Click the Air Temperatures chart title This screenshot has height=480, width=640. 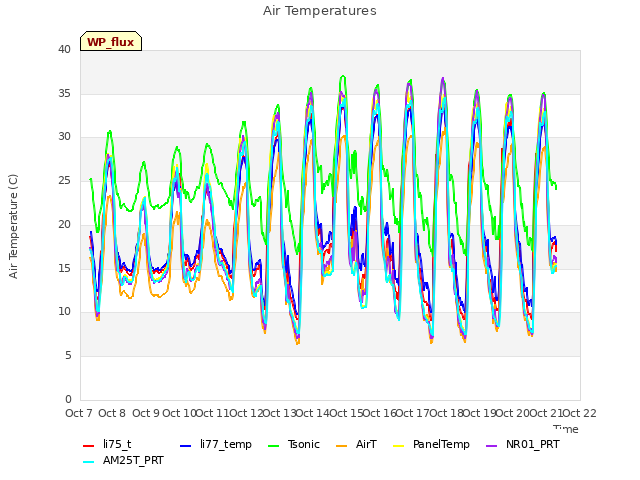pos(320,11)
